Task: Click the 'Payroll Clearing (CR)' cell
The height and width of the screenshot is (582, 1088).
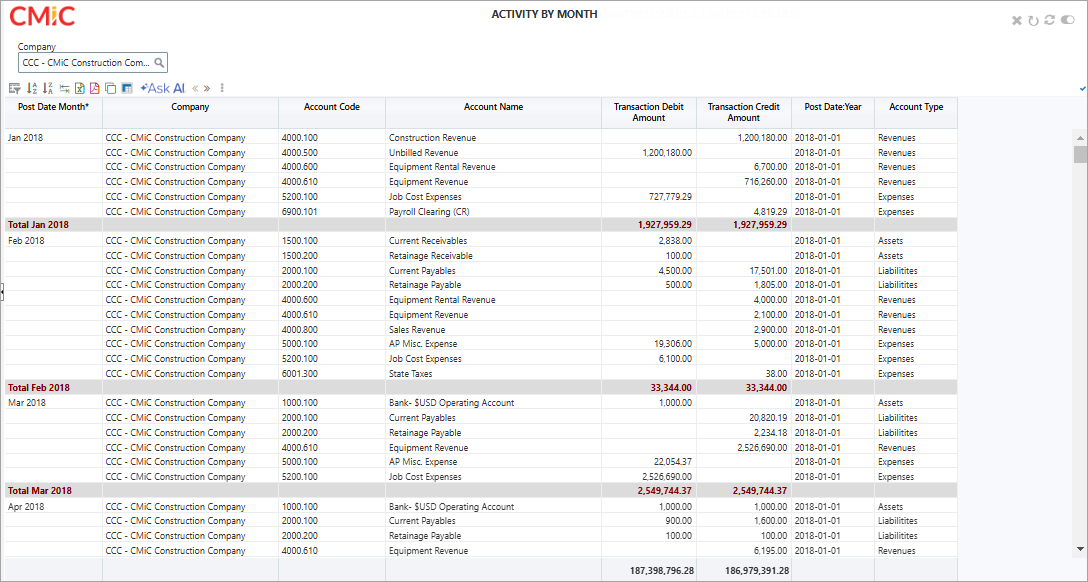Action: pos(429,212)
